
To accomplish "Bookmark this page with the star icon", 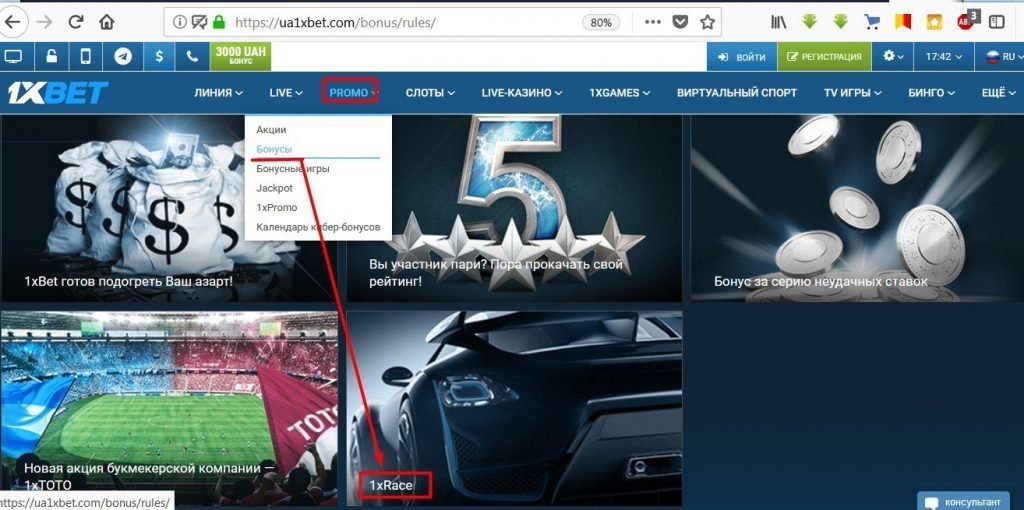I will (x=707, y=22).
